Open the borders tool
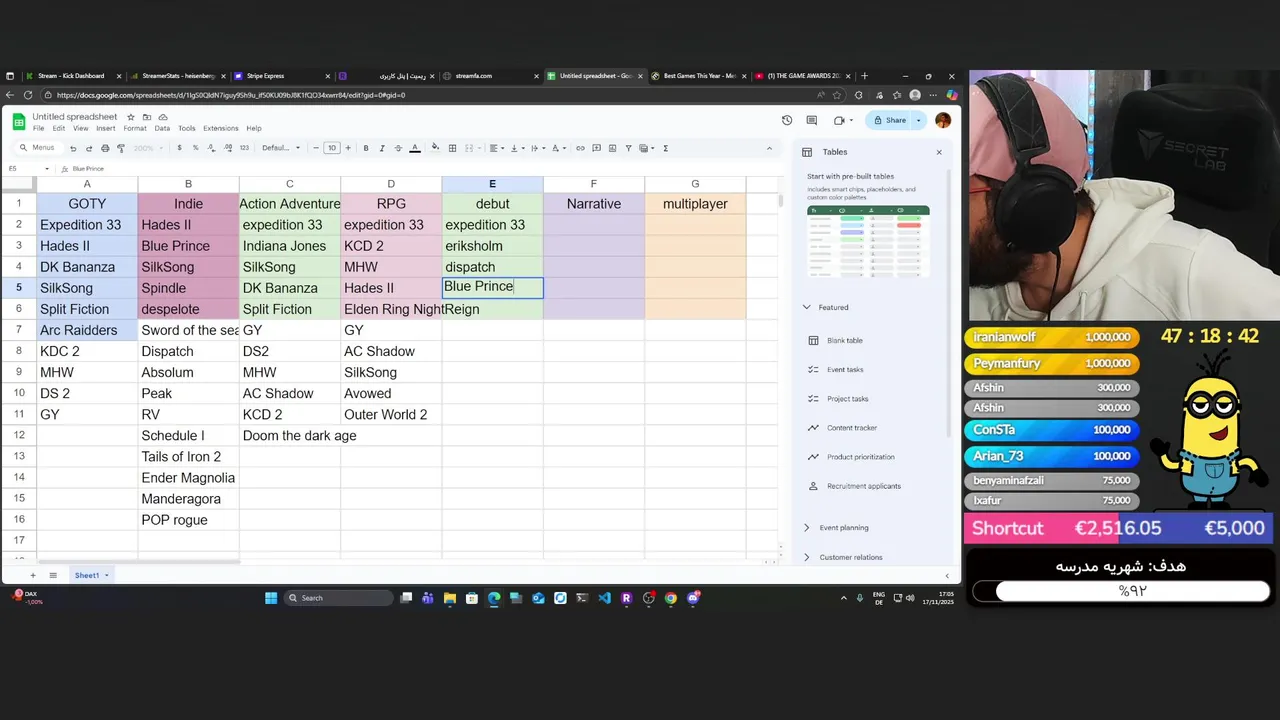The image size is (1280, 720). [x=452, y=148]
